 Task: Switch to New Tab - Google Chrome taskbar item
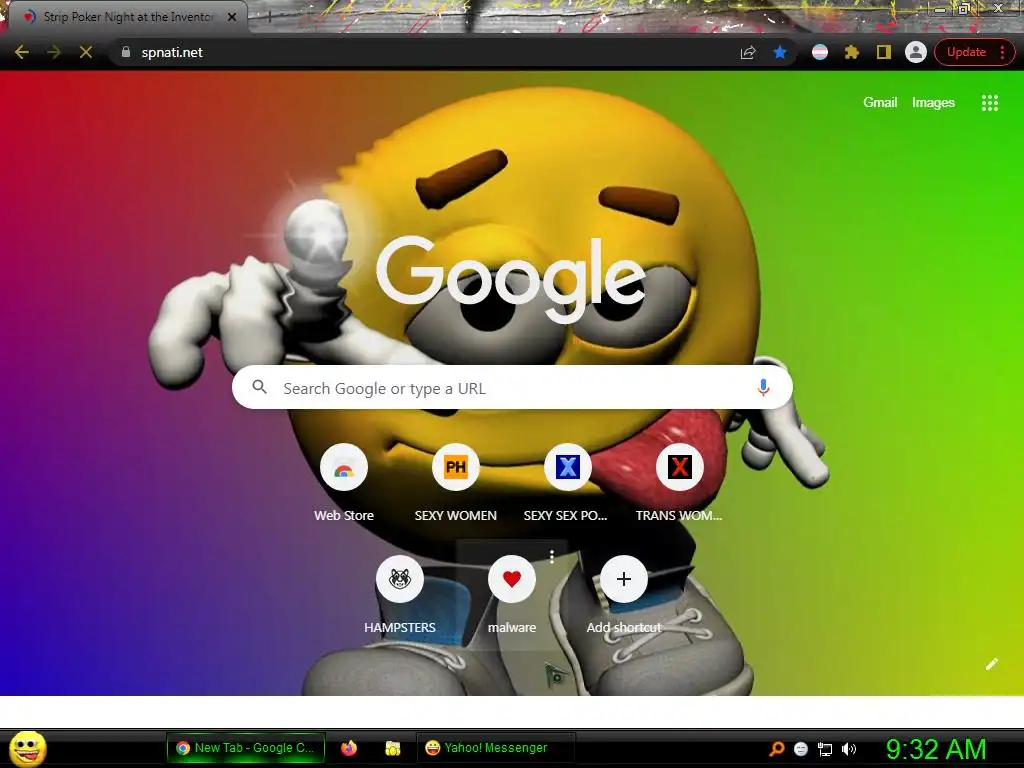pos(246,748)
